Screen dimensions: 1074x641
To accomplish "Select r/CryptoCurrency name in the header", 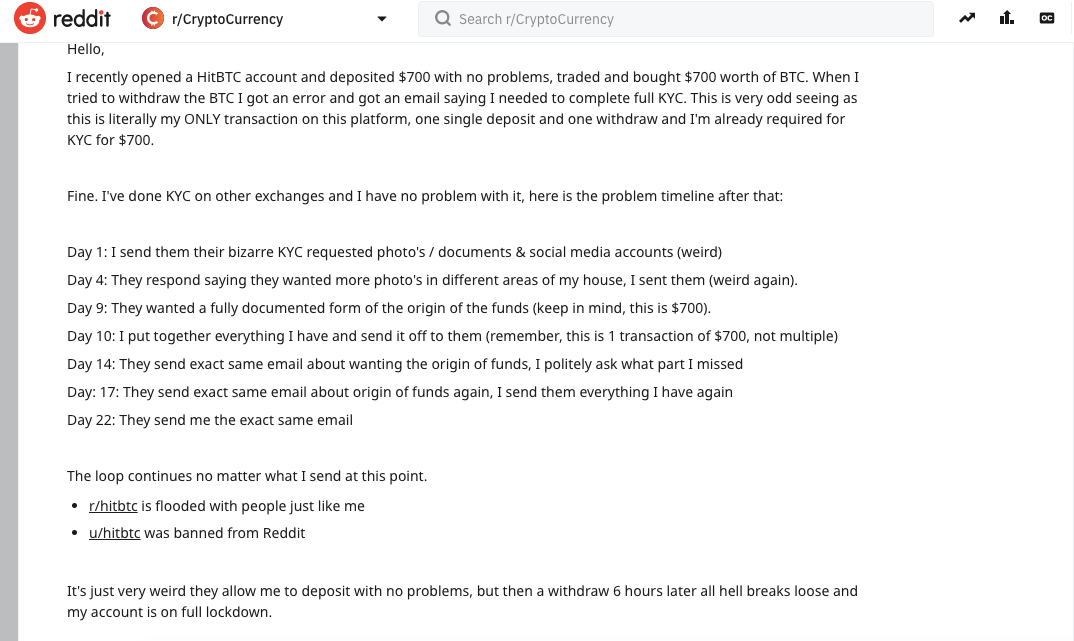I will [225, 18].
